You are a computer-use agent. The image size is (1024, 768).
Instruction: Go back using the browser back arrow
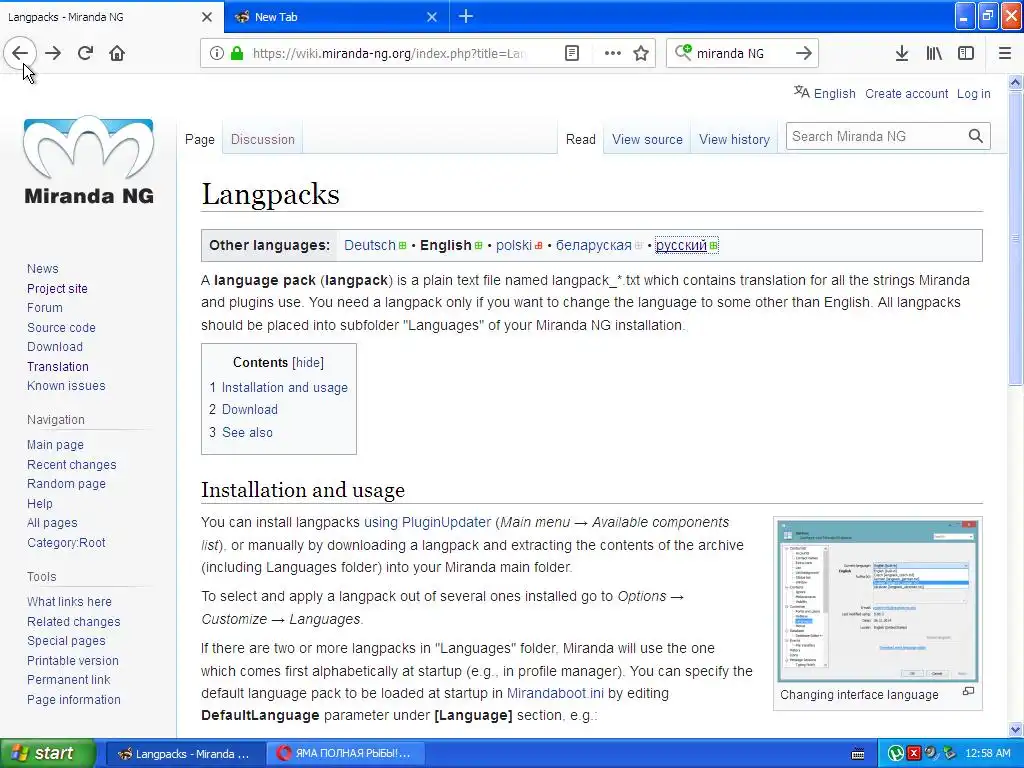pyautogui.click(x=20, y=53)
